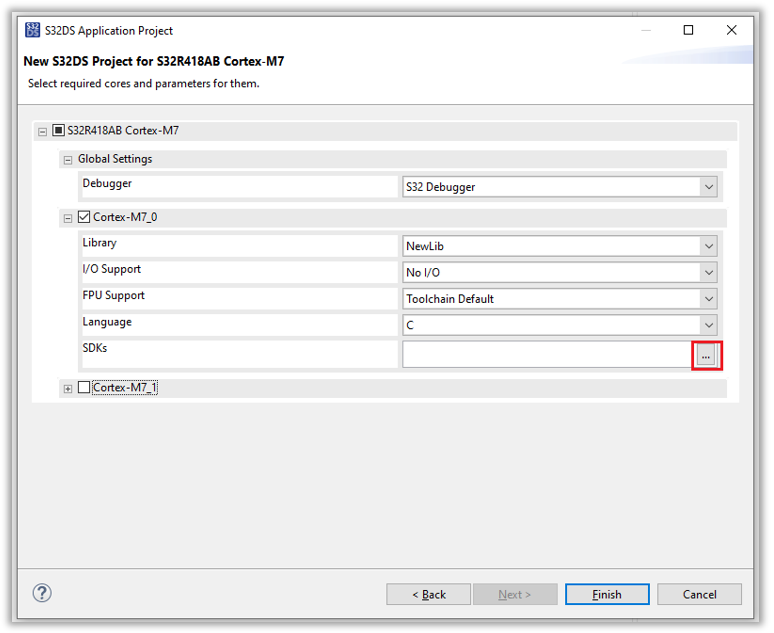Expand the Cortex-M7_1 tree node
This screenshot has width=774, height=633.
point(68,390)
